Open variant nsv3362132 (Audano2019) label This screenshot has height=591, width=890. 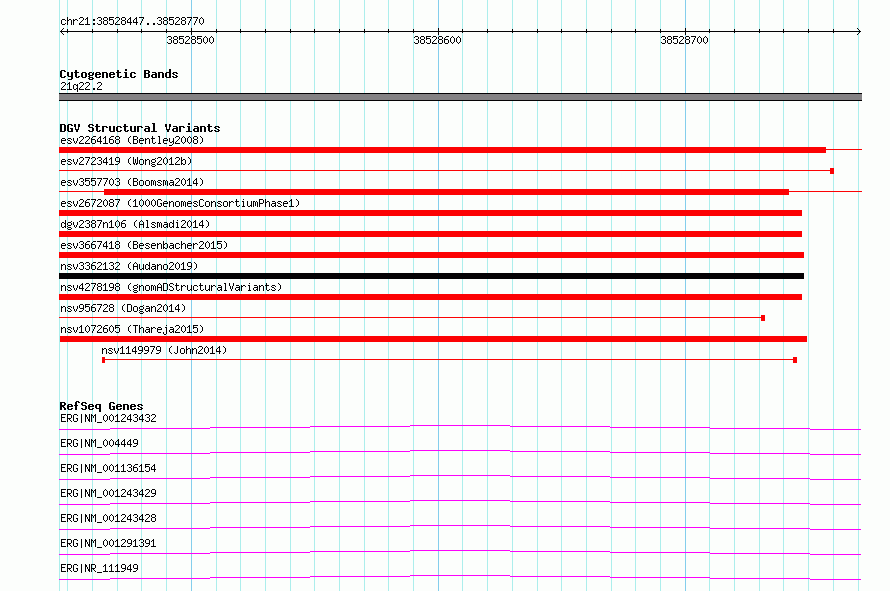(129, 266)
